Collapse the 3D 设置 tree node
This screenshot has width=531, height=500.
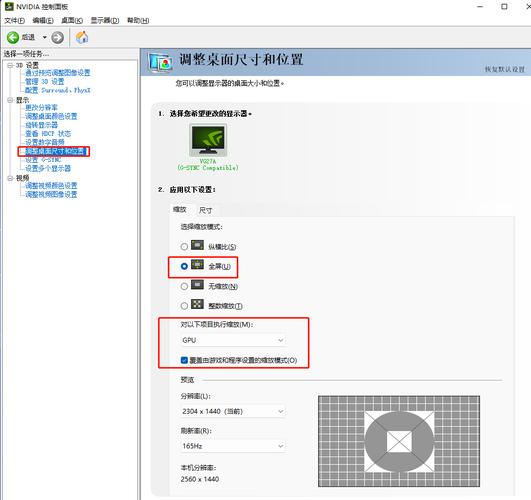10,65
